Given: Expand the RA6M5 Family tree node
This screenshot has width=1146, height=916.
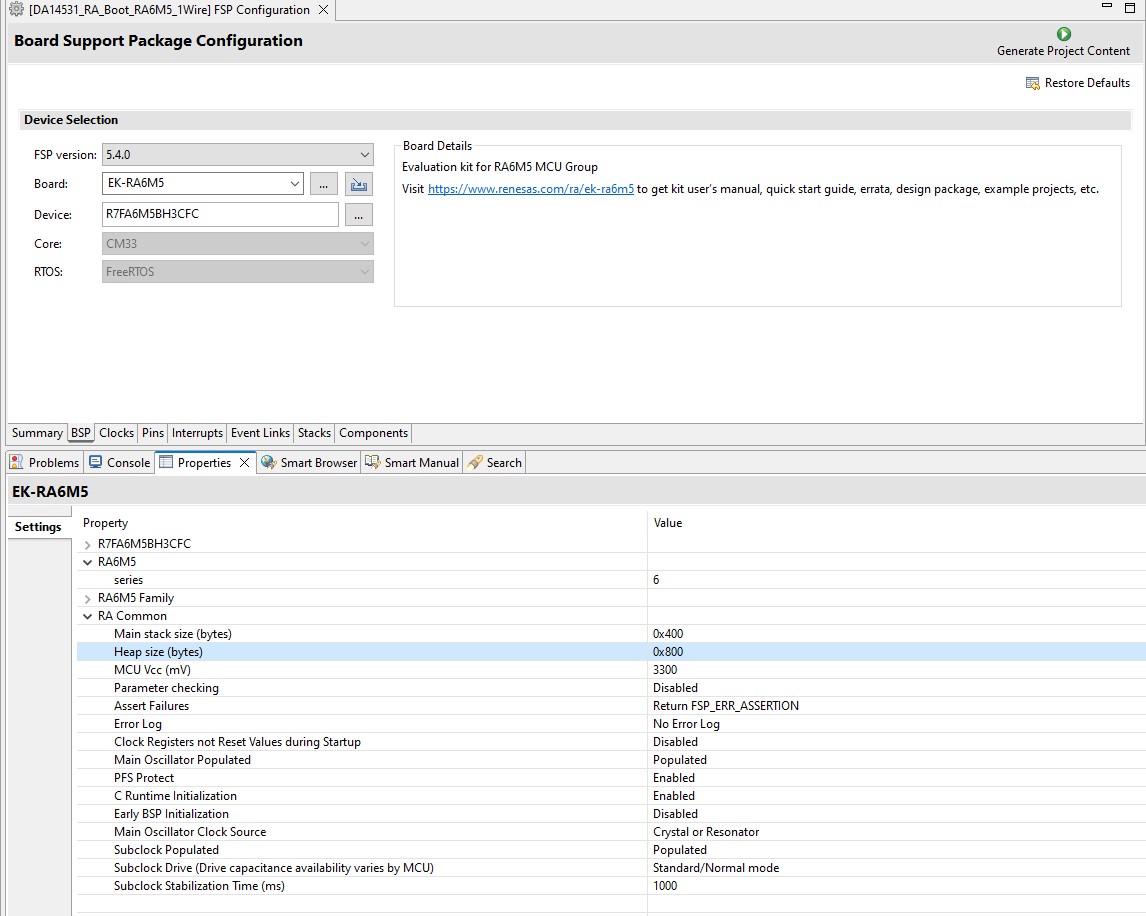Looking at the screenshot, I should [88, 599].
